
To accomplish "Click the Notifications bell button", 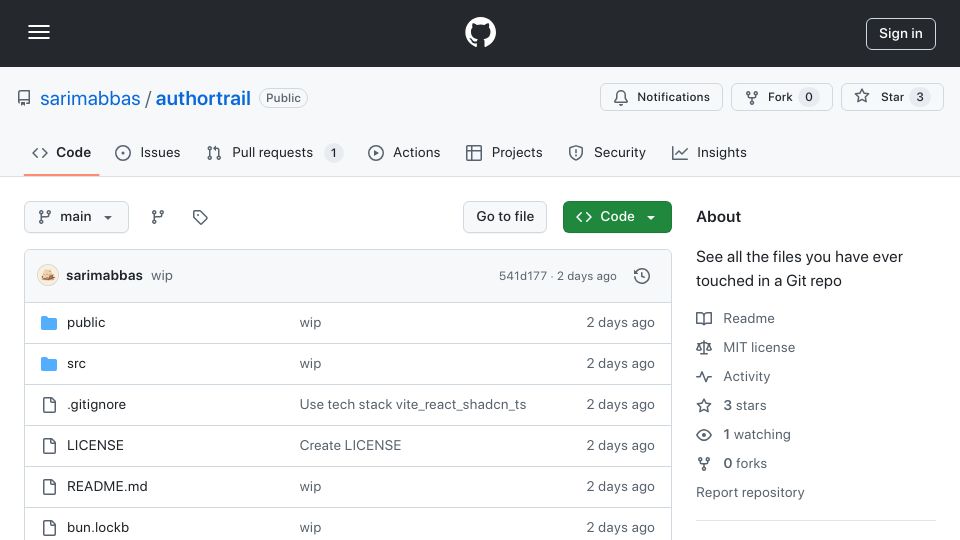I will [661, 97].
